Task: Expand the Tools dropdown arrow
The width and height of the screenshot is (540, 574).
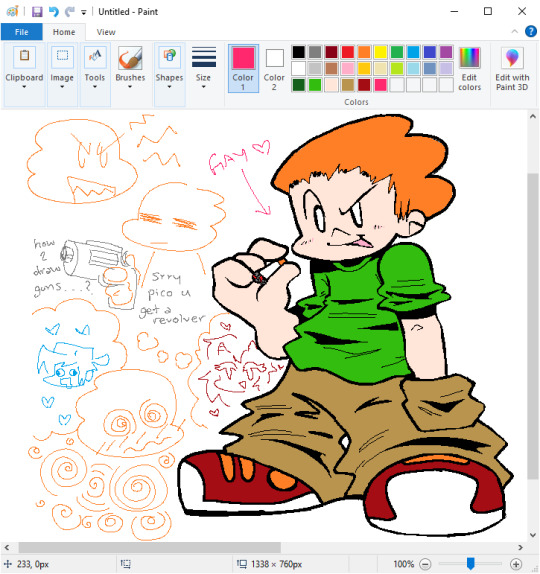Action: pos(95,87)
